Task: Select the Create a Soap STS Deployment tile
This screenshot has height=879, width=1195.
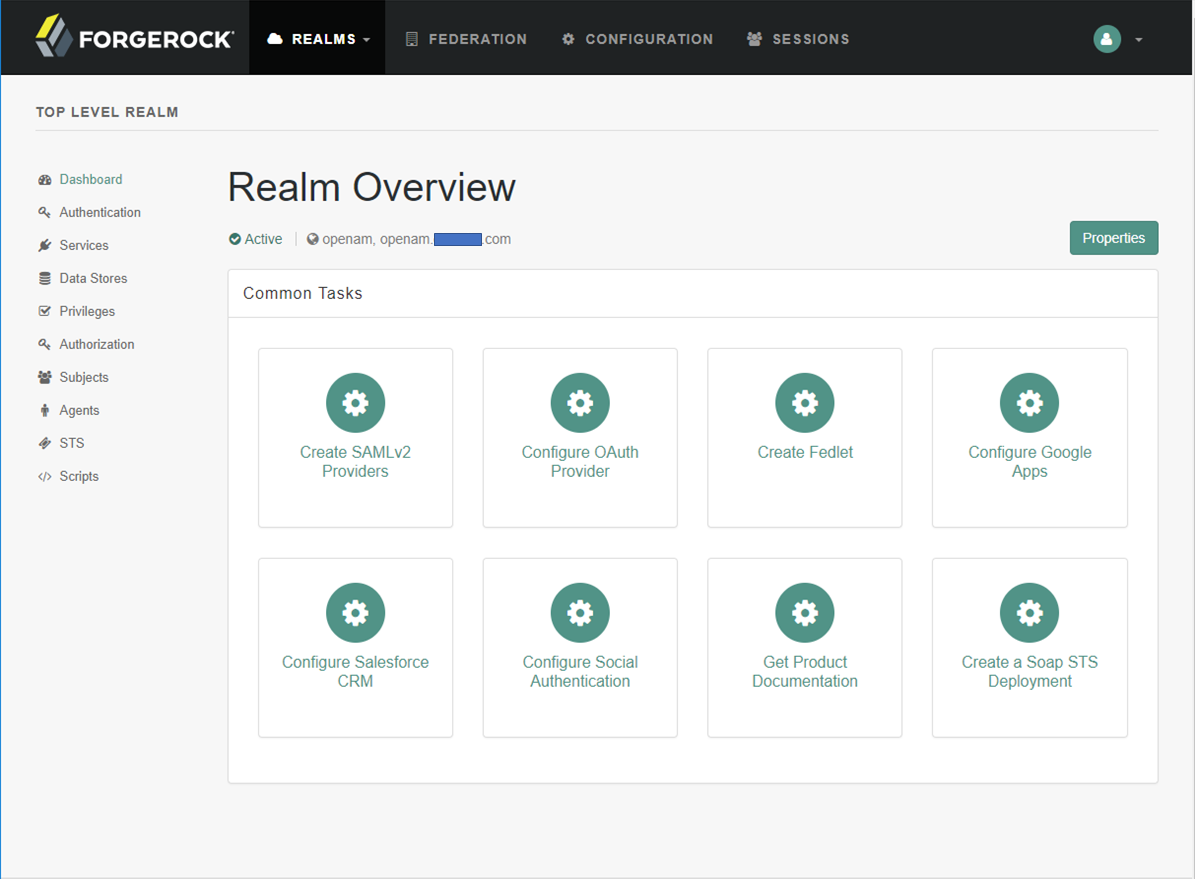Action: click(1029, 647)
